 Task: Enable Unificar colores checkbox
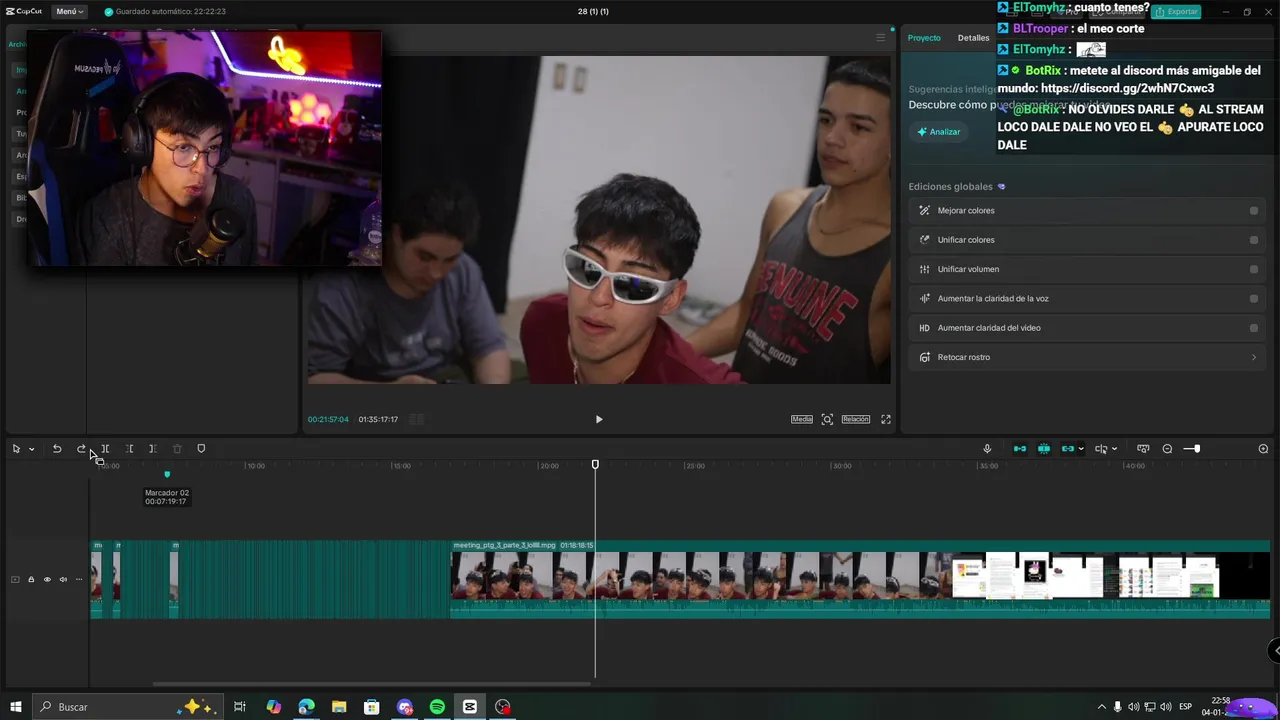click(x=1253, y=240)
